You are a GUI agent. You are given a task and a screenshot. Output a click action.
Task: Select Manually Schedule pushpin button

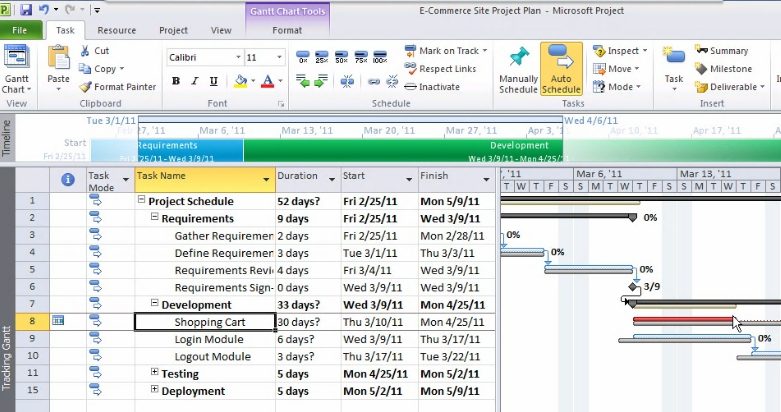[519, 70]
